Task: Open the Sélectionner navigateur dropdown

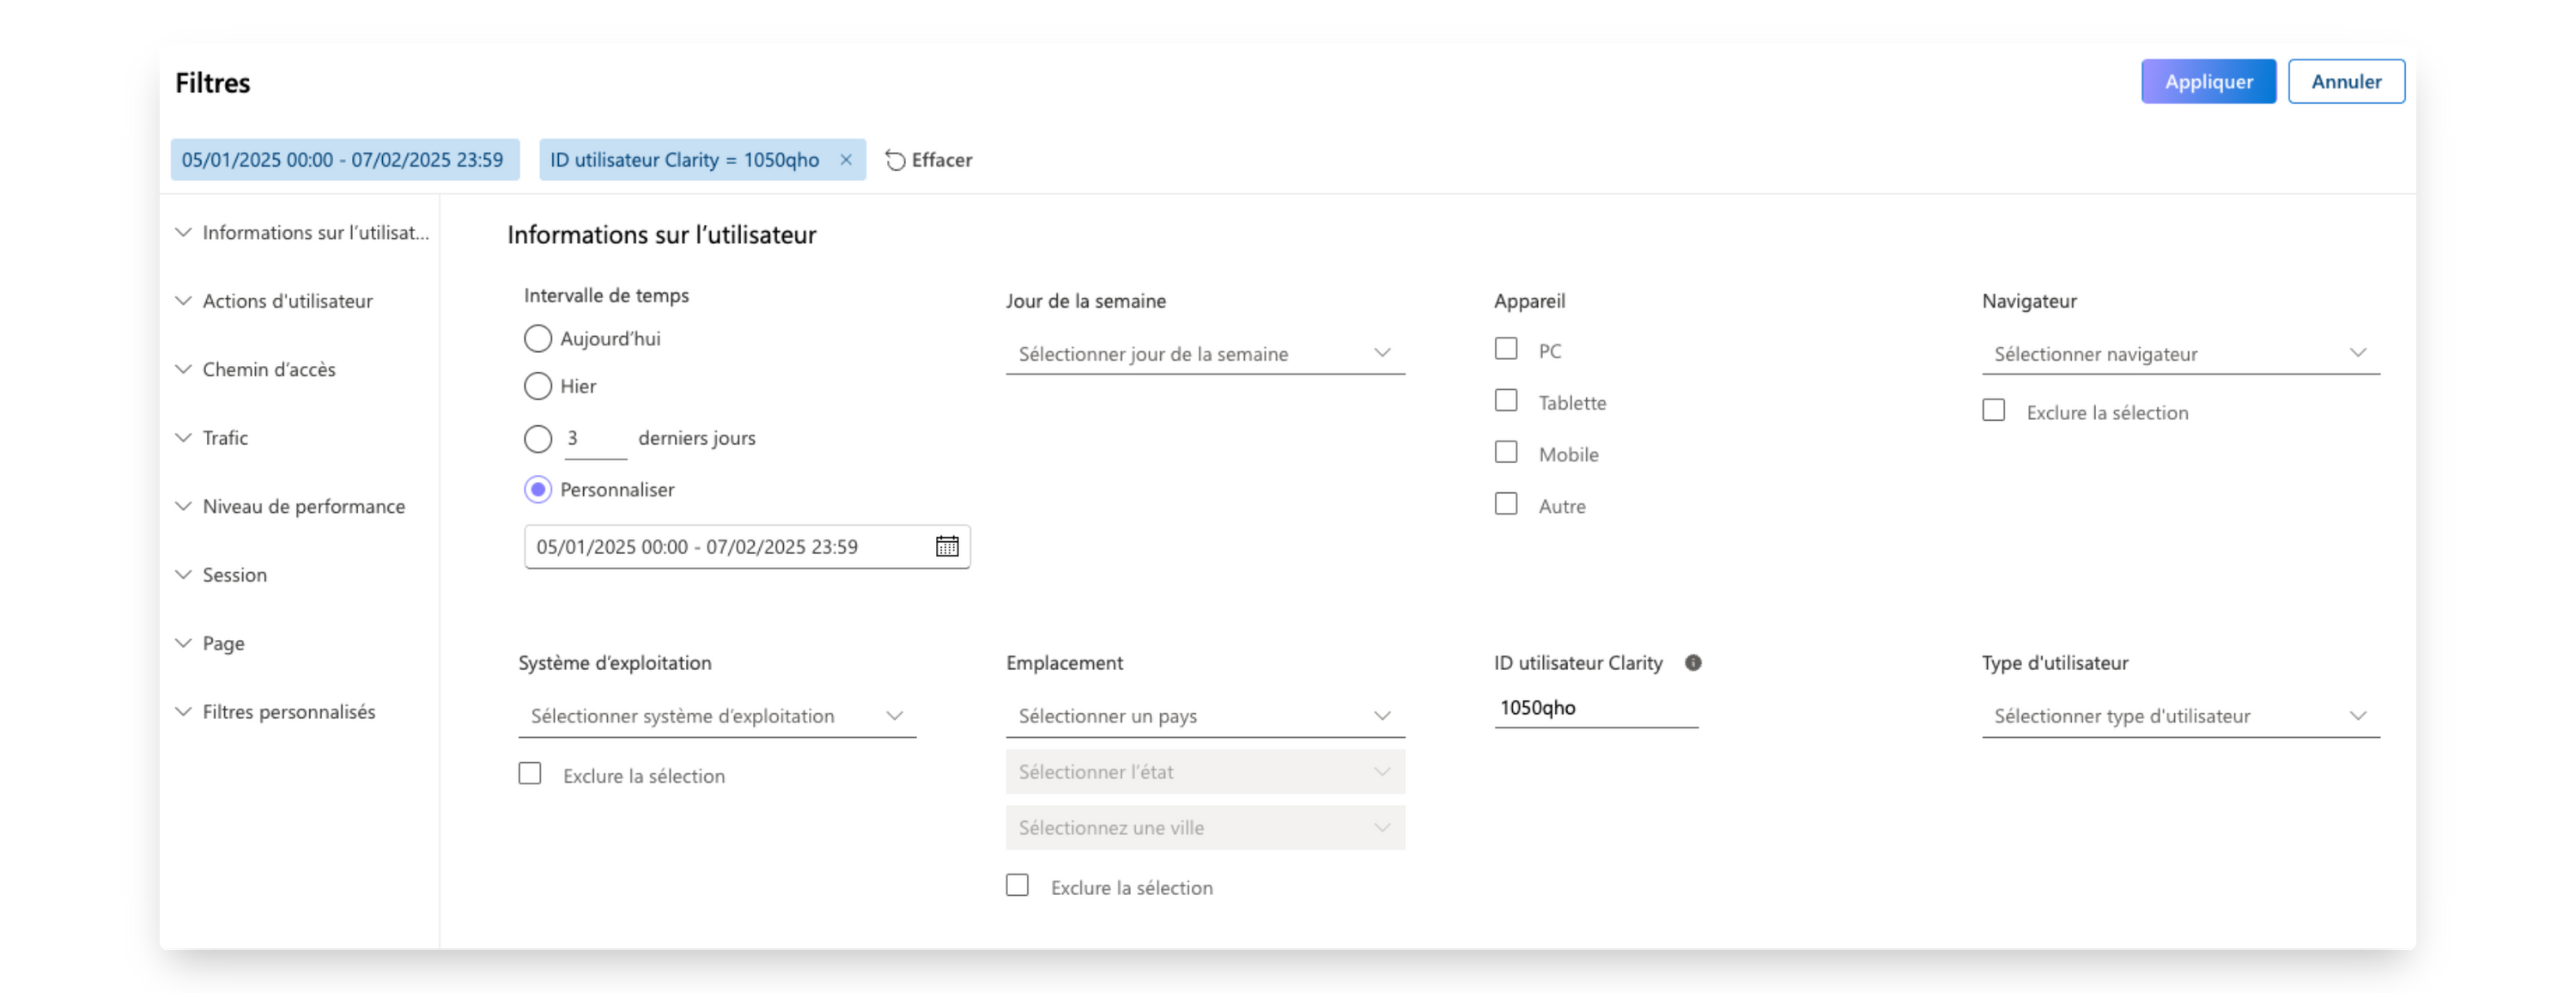Action: [2180, 353]
